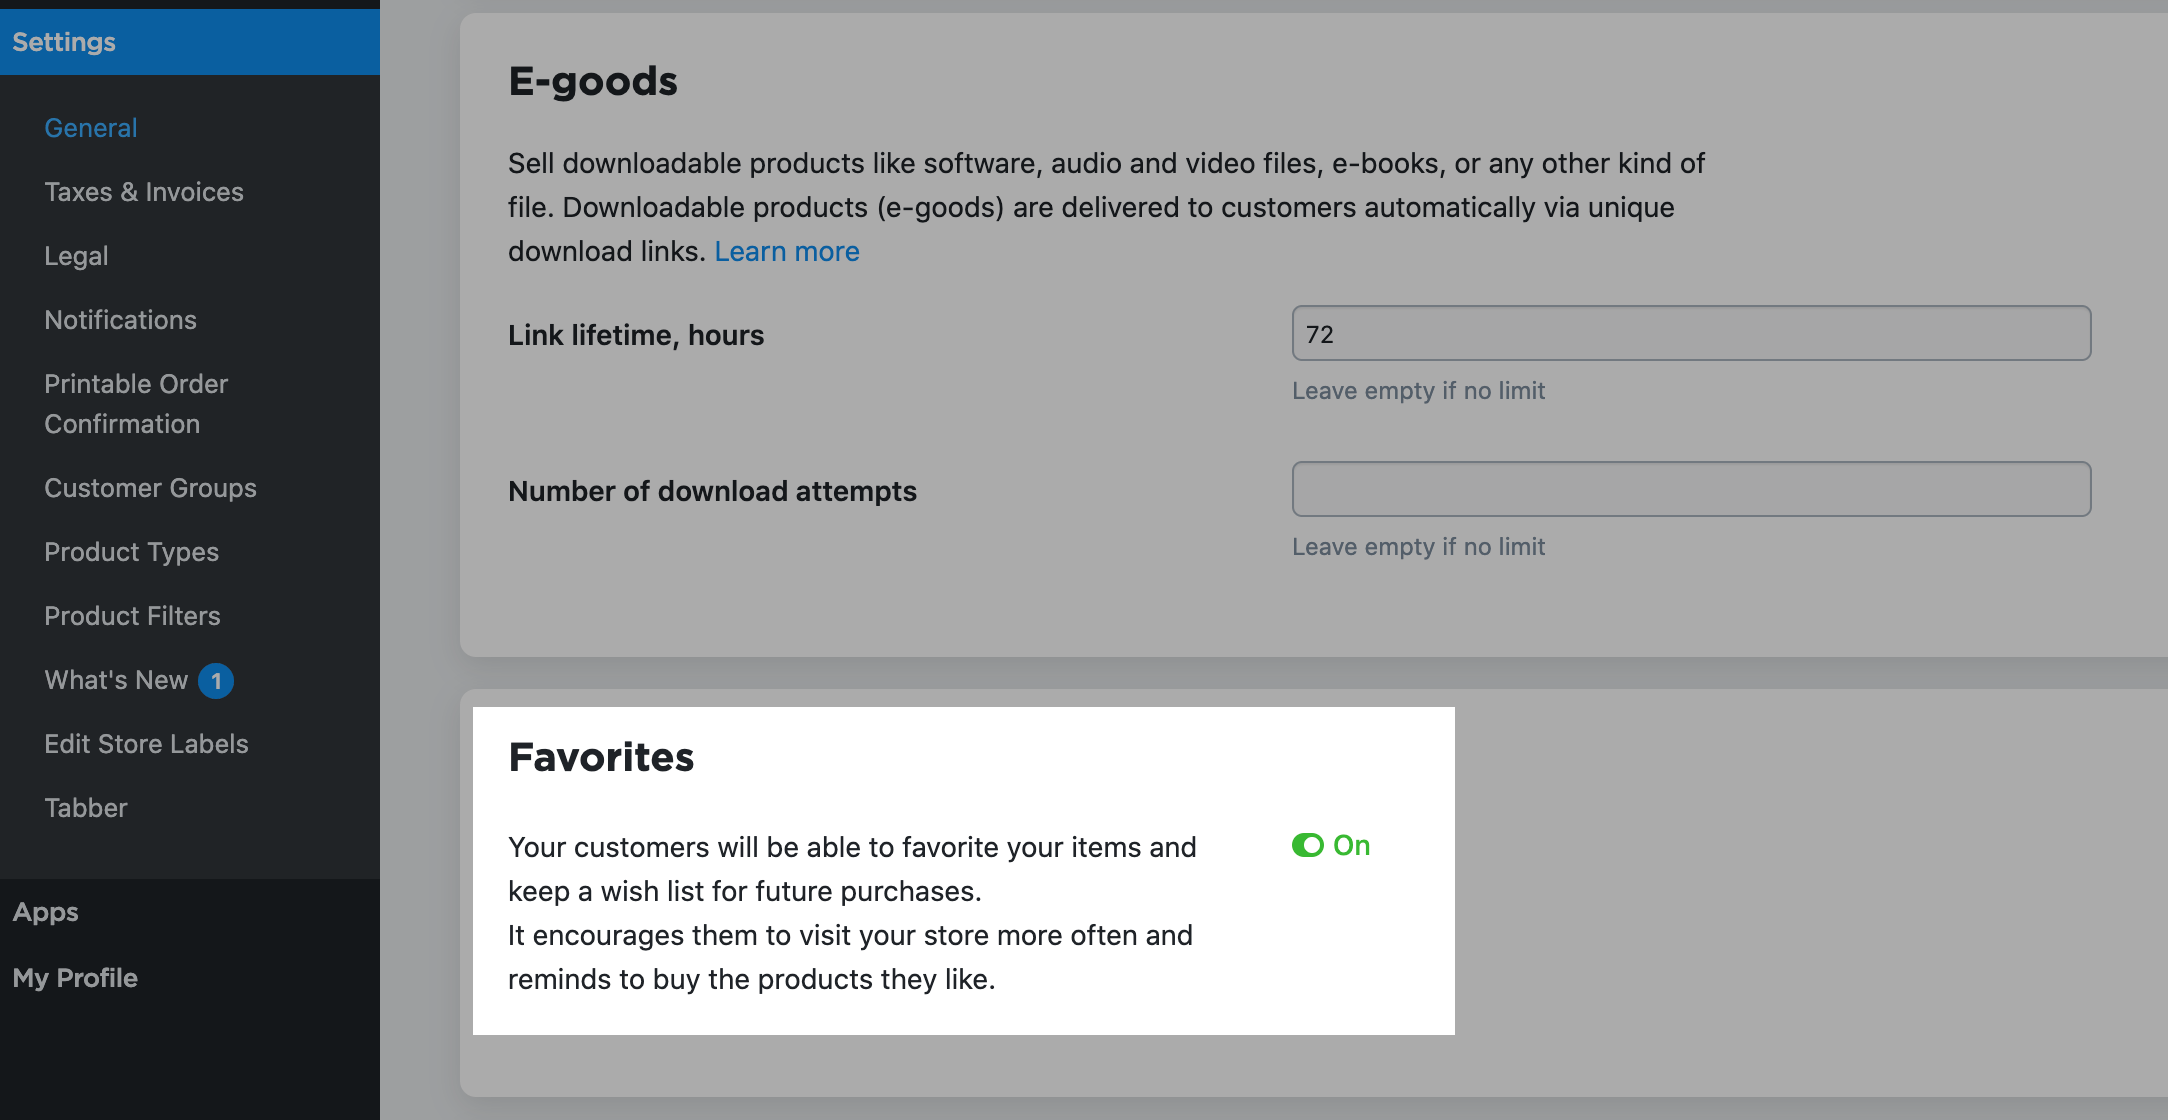Open the Settings section in the sidebar
Viewport: 2168px width, 1120px height.
pyautogui.click(x=64, y=42)
